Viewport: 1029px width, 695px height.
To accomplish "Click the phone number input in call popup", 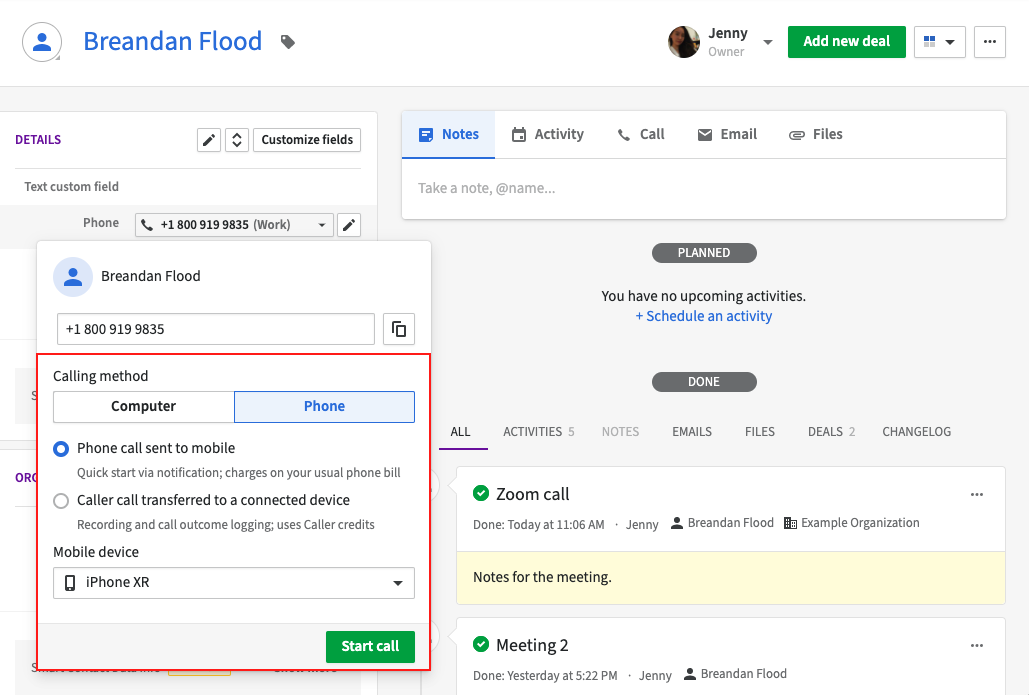I will [216, 329].
